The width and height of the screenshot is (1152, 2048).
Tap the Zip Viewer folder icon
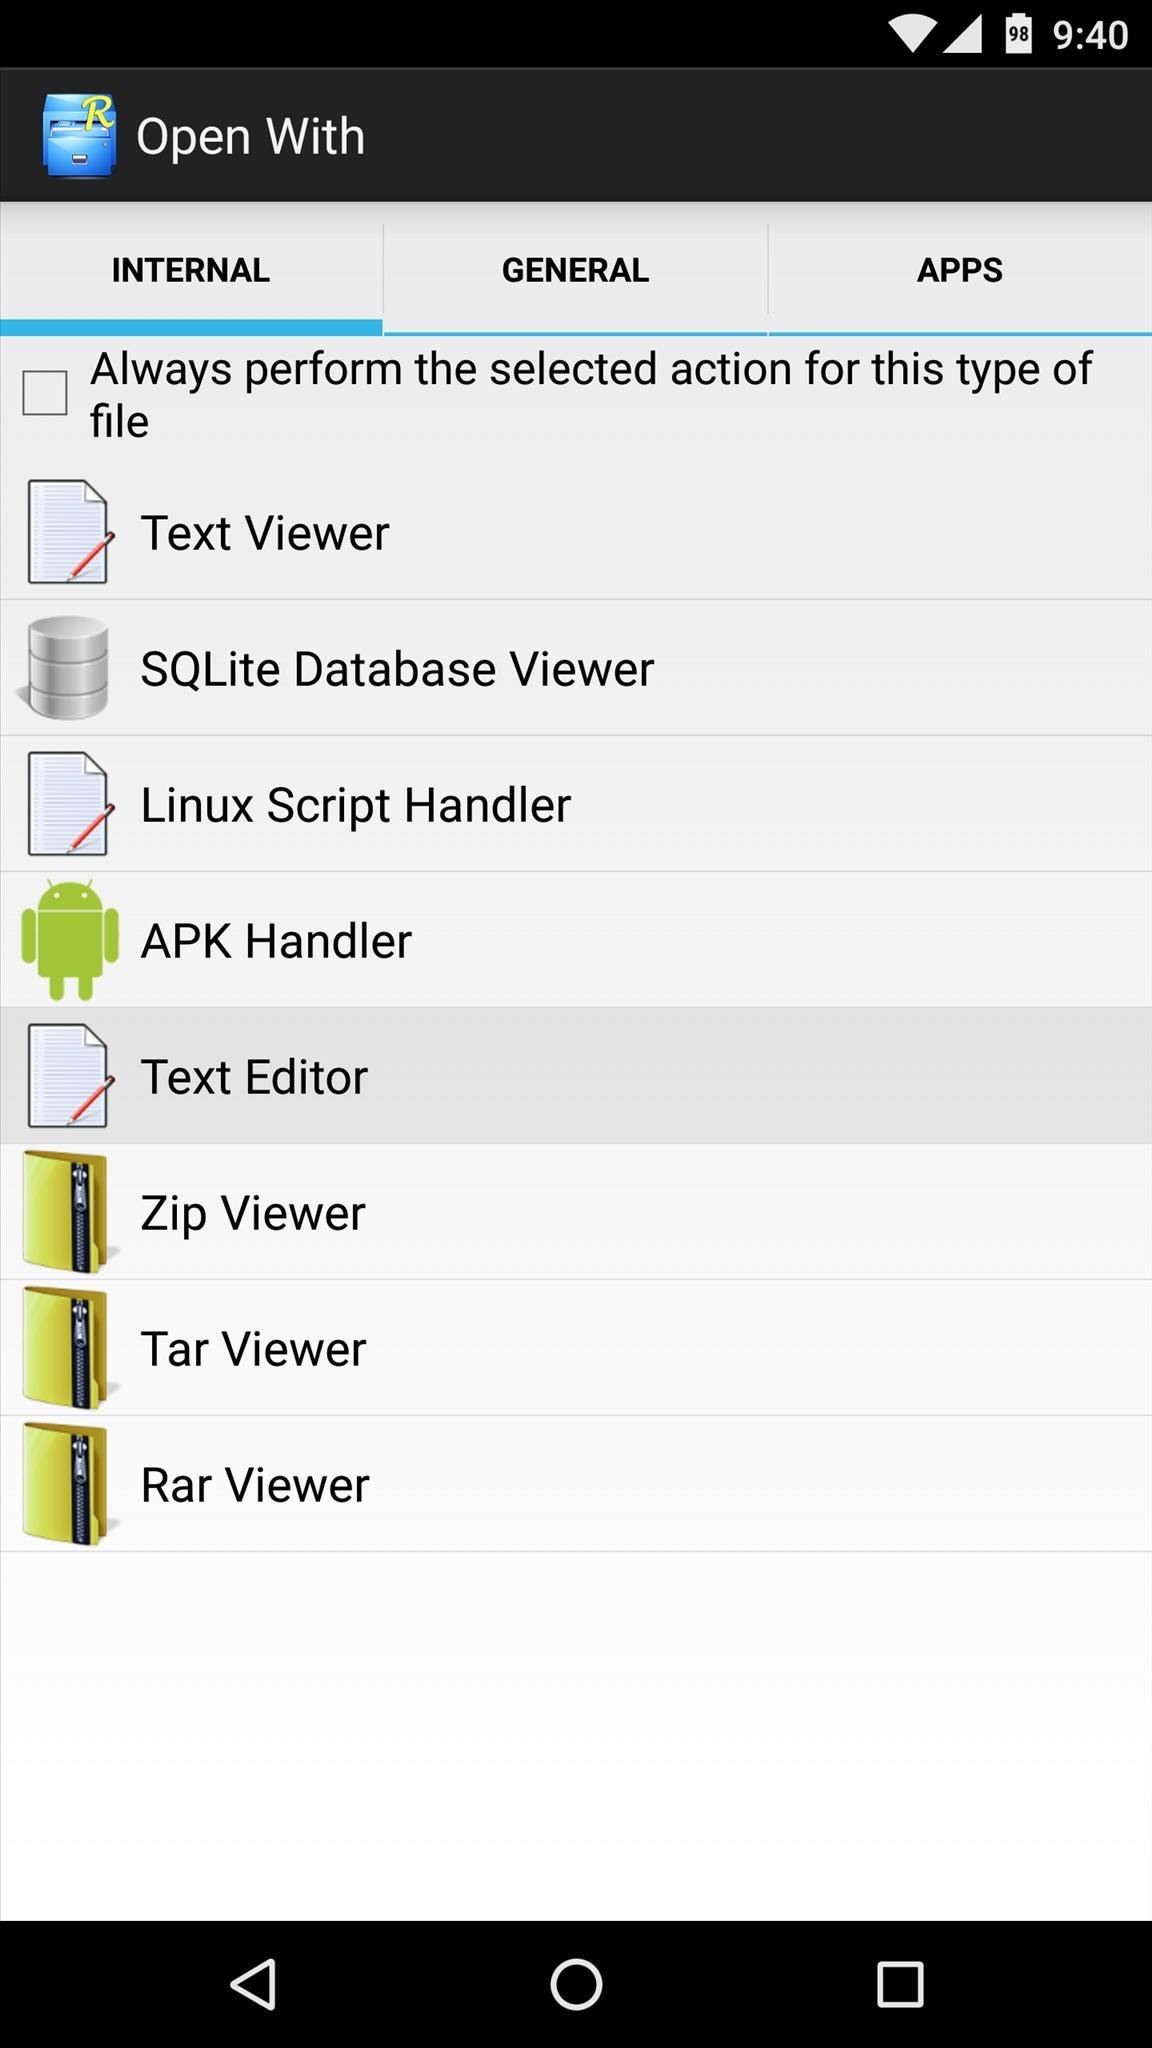(68, 1212)
